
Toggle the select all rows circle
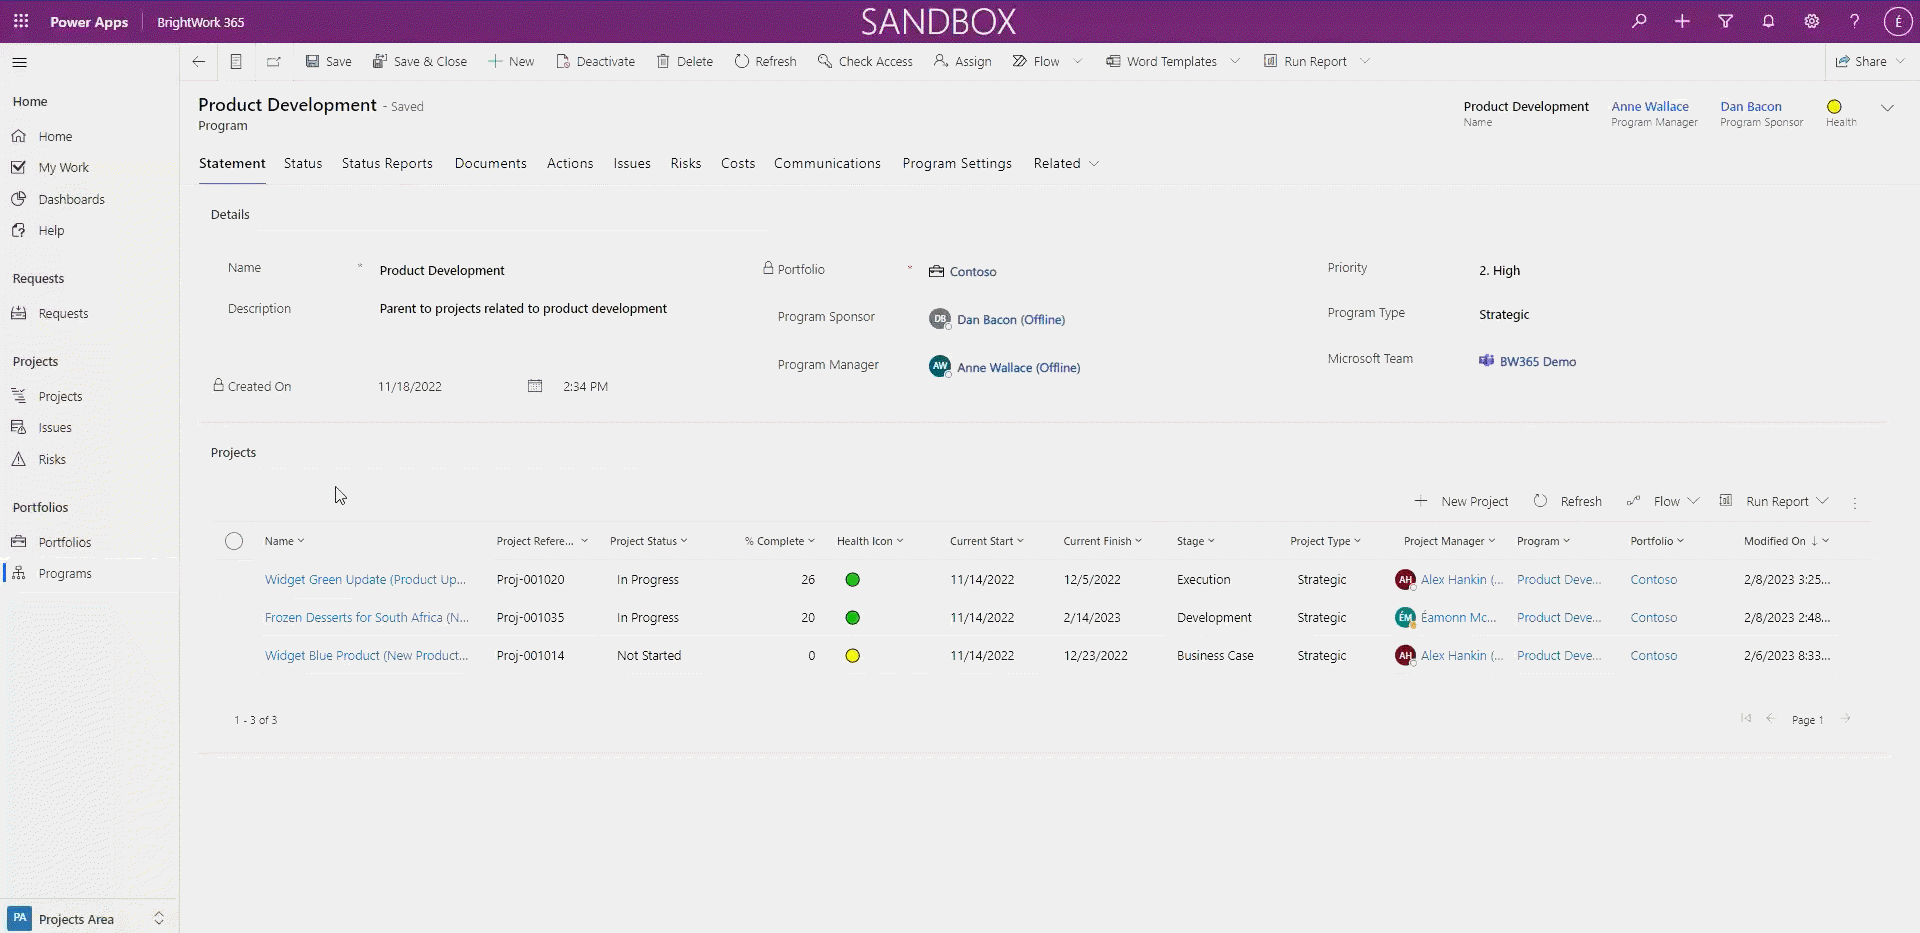pyautogui.click(x=234, y=541)
